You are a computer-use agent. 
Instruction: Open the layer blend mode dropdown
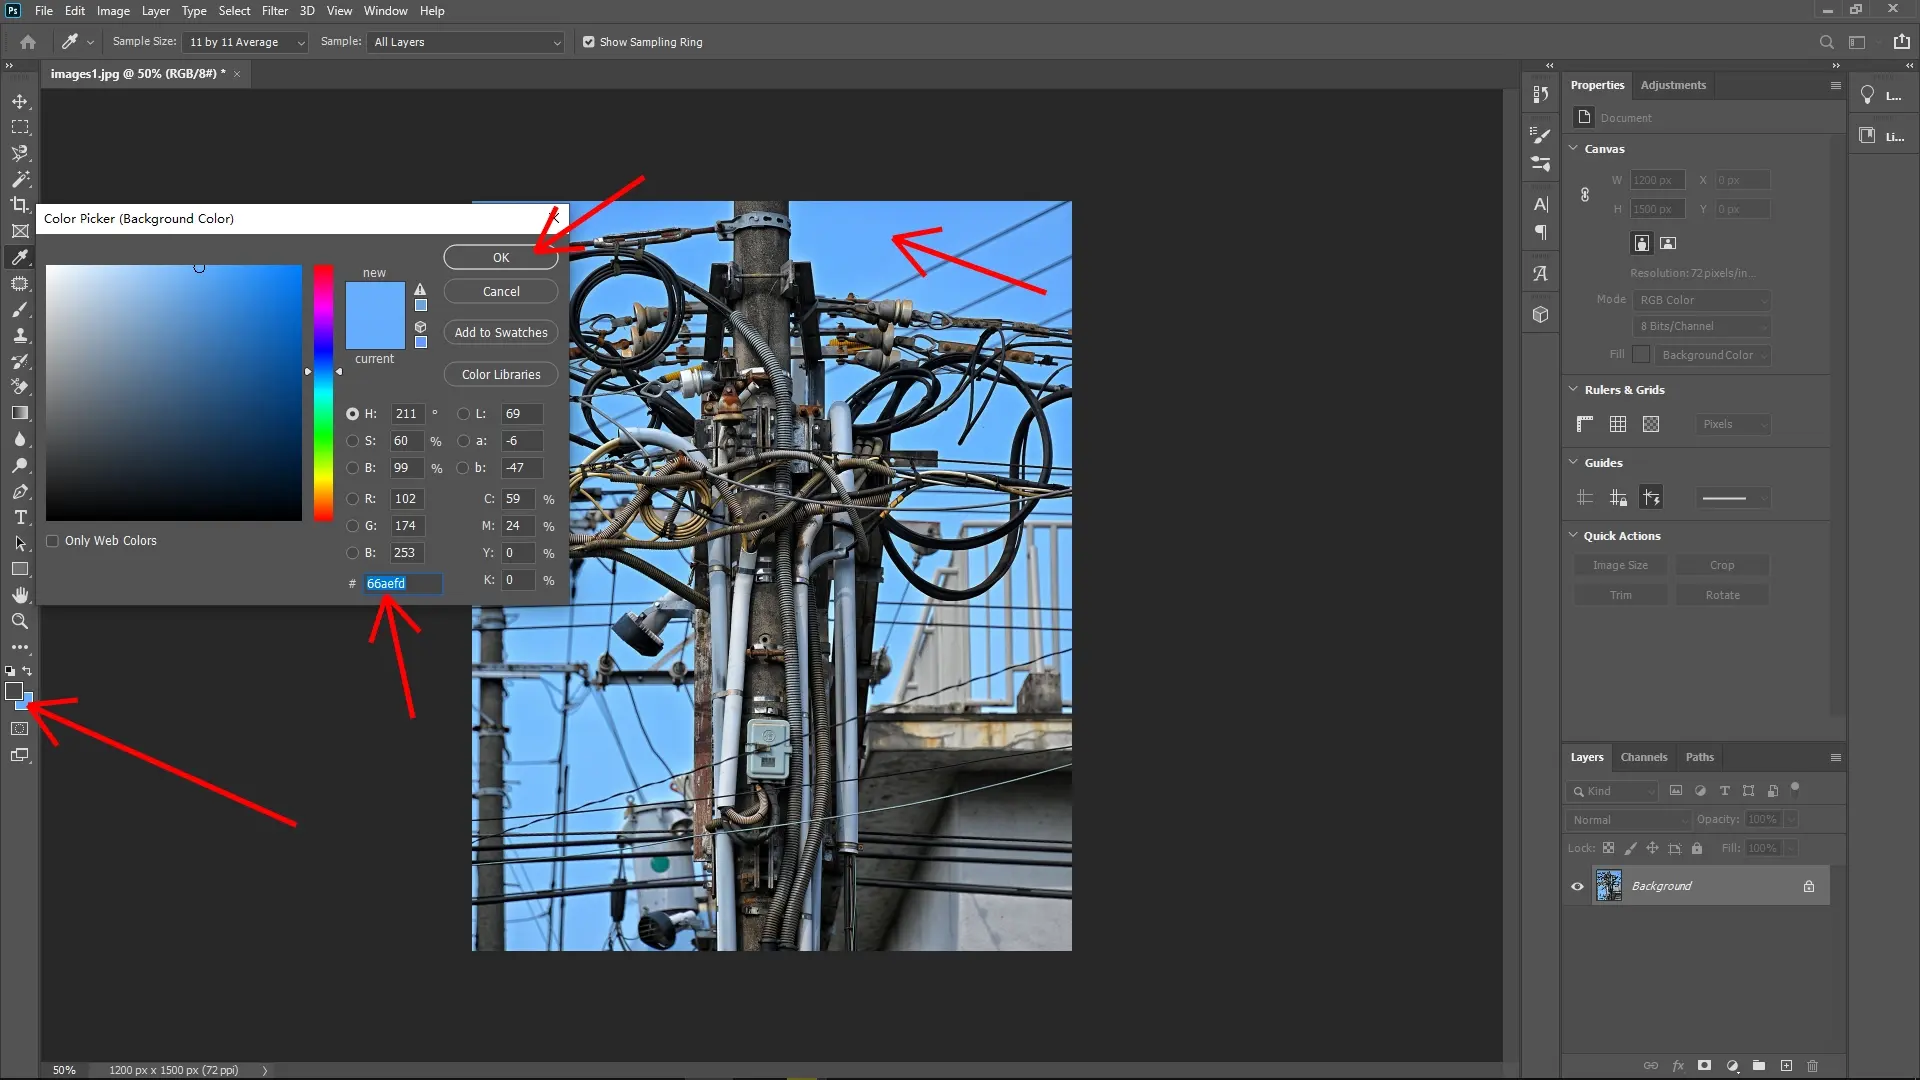(1627, 819)
